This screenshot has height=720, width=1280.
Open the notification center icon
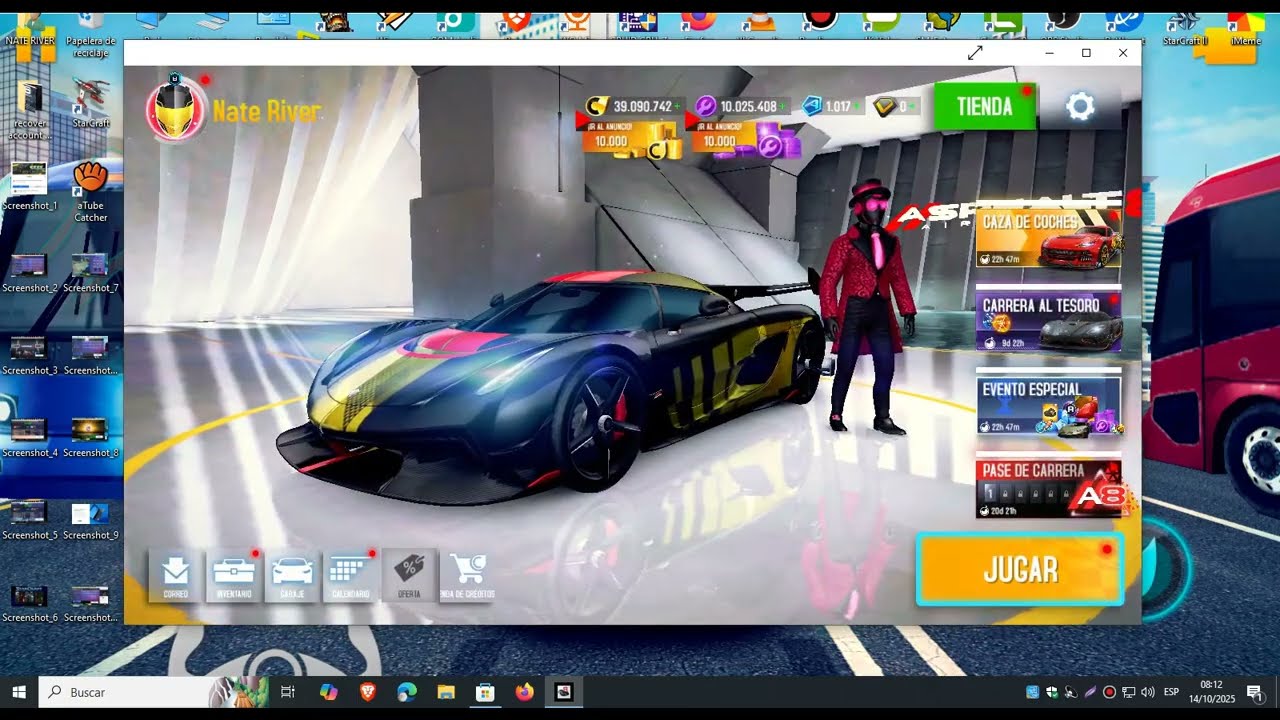click(1255, 692)
